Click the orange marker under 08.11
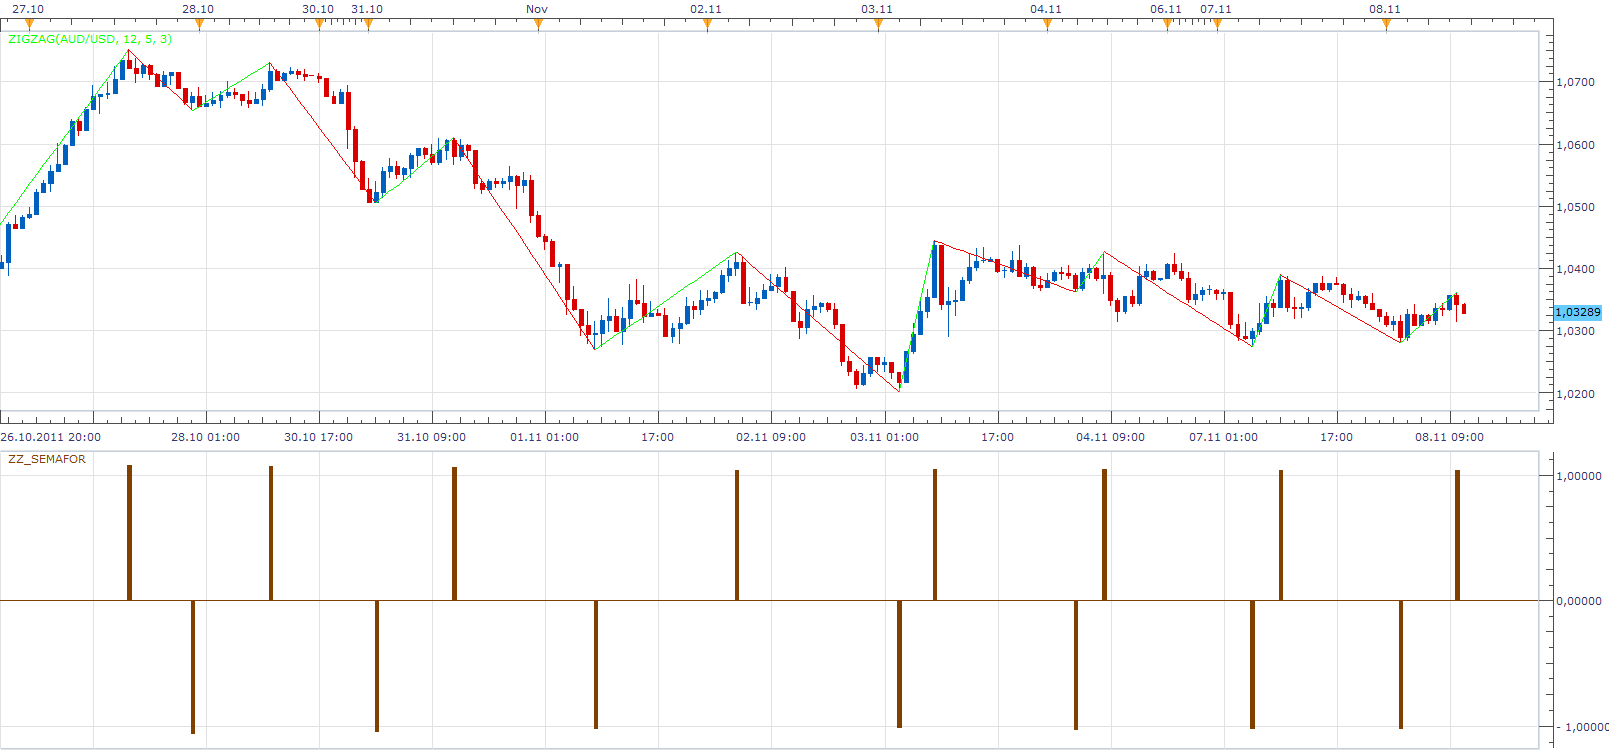 (1386, 24)
